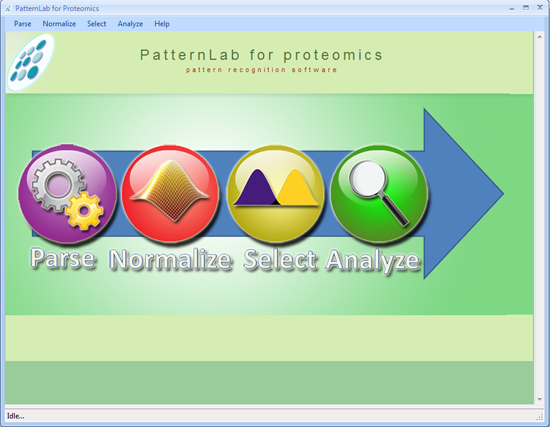Viewport: 550px width, 427px height.
Task: Open the Analyze menu
Action: (x=130, y=24)
